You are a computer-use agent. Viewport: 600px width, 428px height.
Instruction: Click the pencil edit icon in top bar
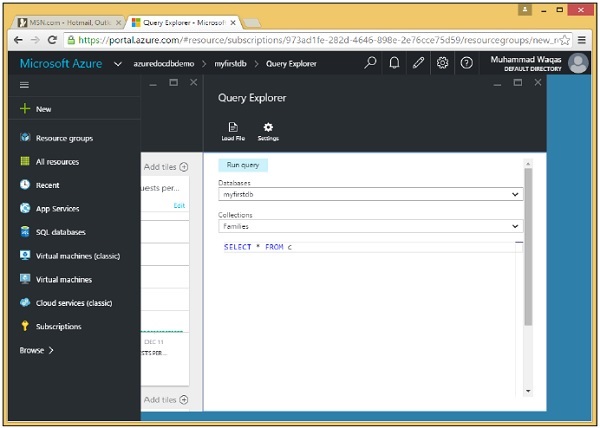click(419, 63)
